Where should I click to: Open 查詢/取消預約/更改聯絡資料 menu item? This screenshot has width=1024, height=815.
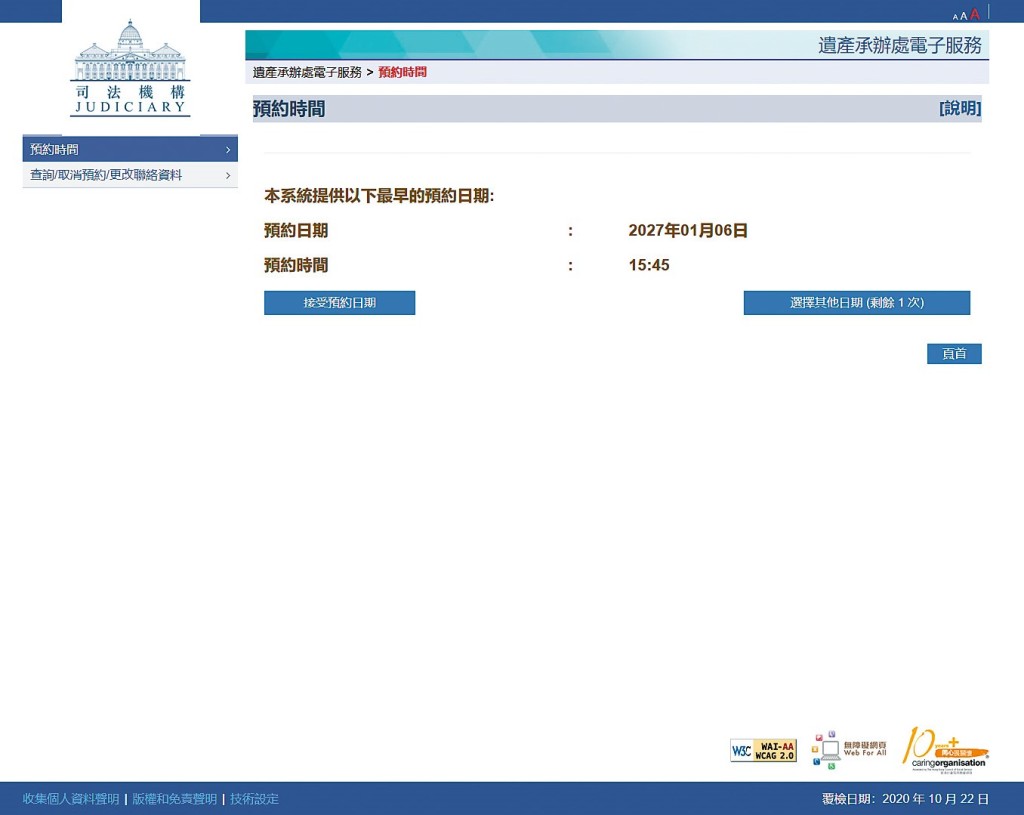pyautogui.click(x=130, y=175)
